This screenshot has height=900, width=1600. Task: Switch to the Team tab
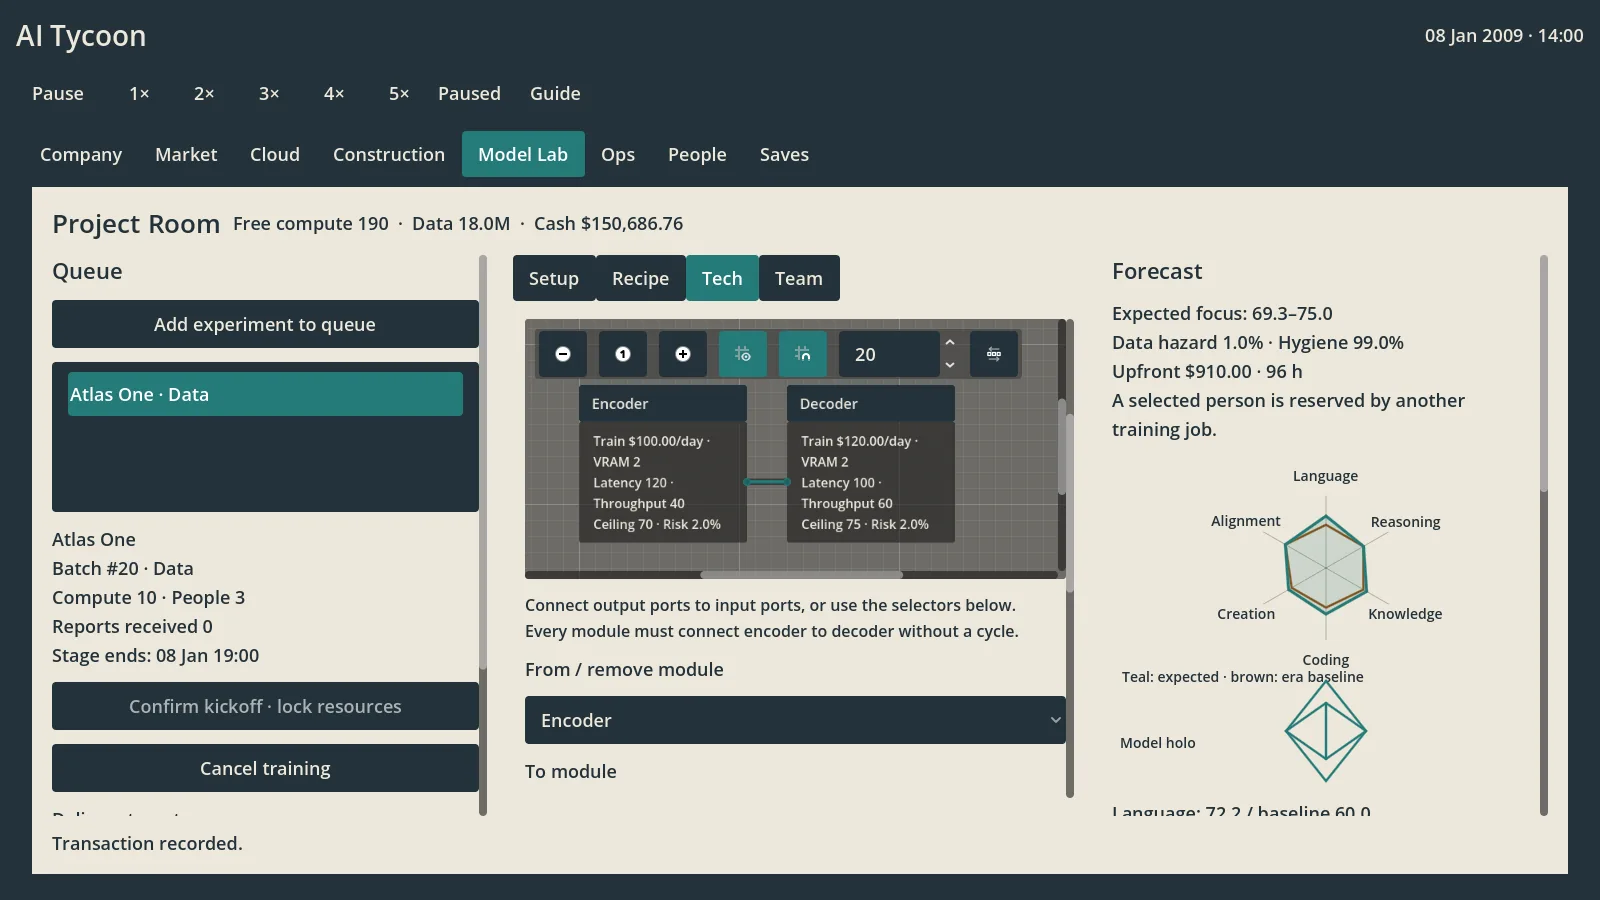[799, 278]
